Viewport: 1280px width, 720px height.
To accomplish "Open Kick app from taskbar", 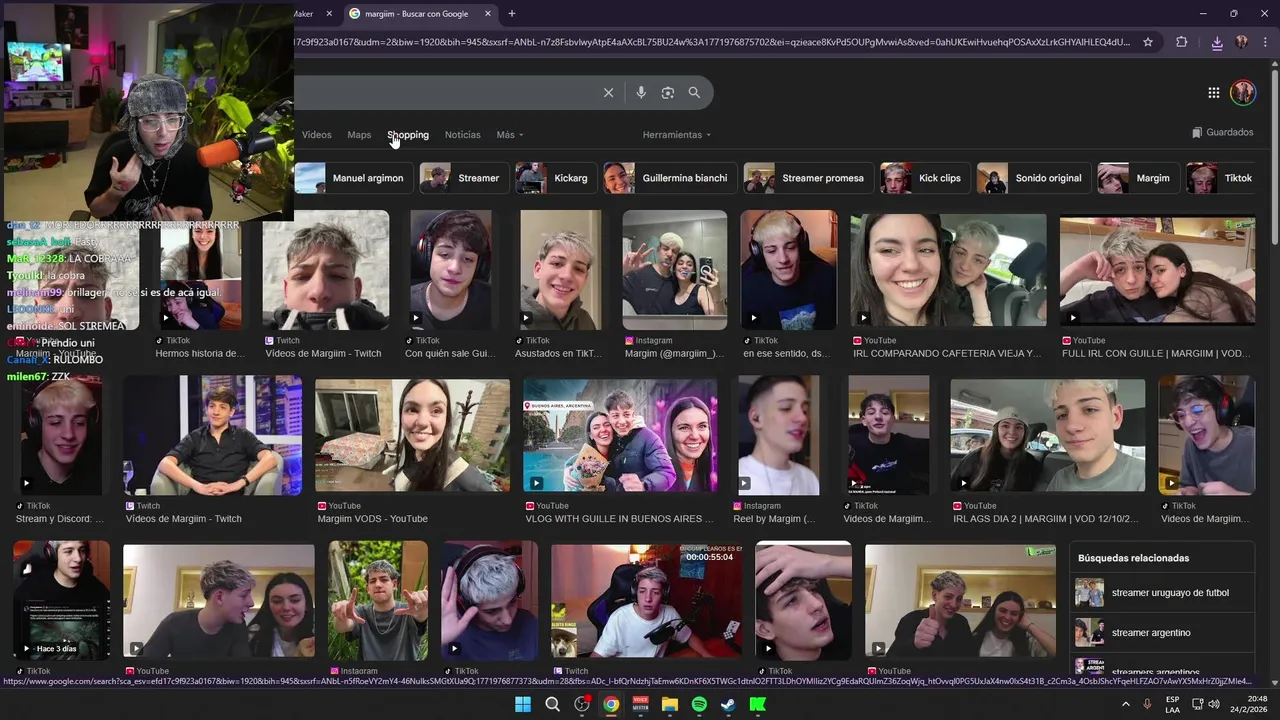I will tap(758, 704).
